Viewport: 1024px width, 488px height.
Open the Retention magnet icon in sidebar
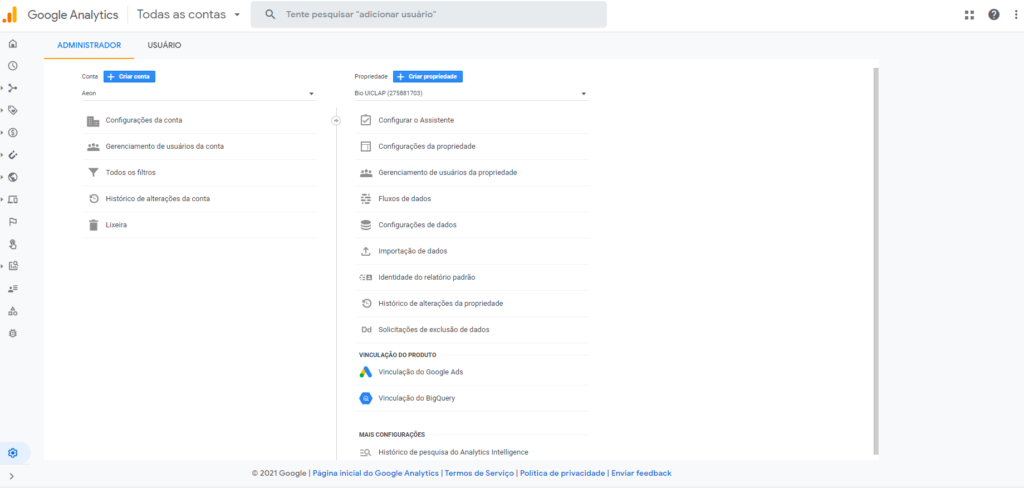click(x=12, y=155)
